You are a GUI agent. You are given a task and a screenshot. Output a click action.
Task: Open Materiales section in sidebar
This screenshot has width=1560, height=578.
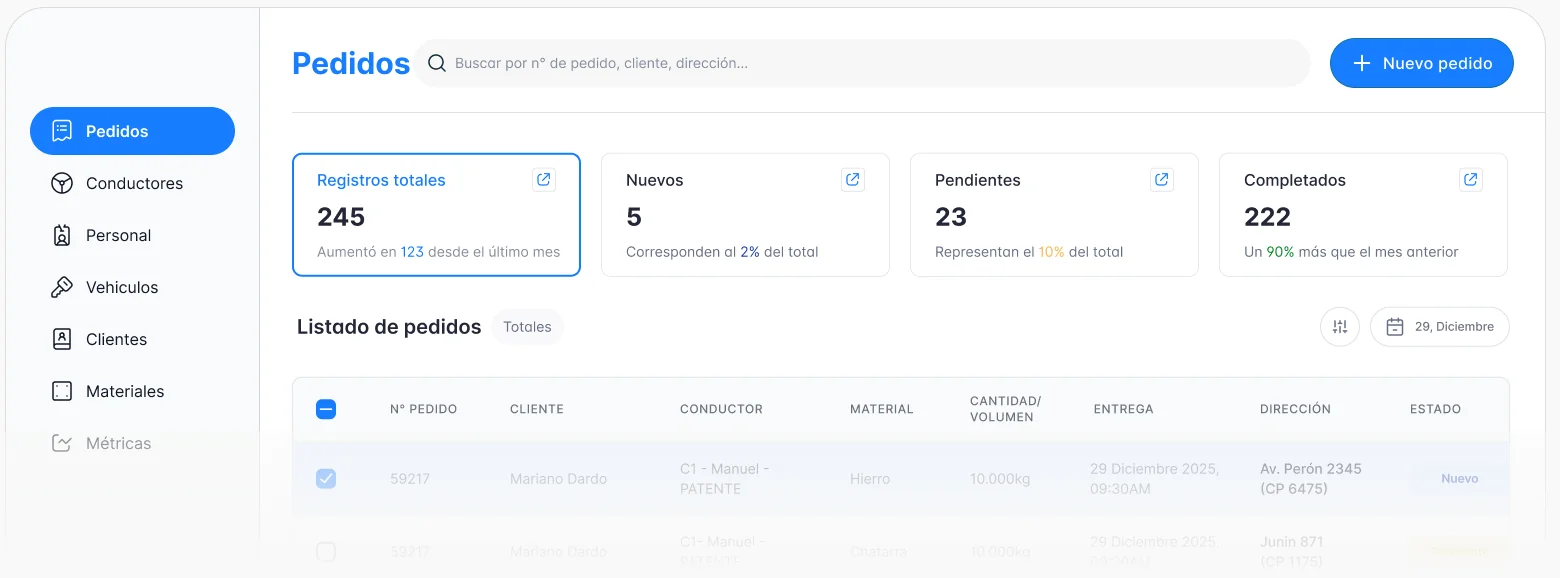click(x=132, y=391)
